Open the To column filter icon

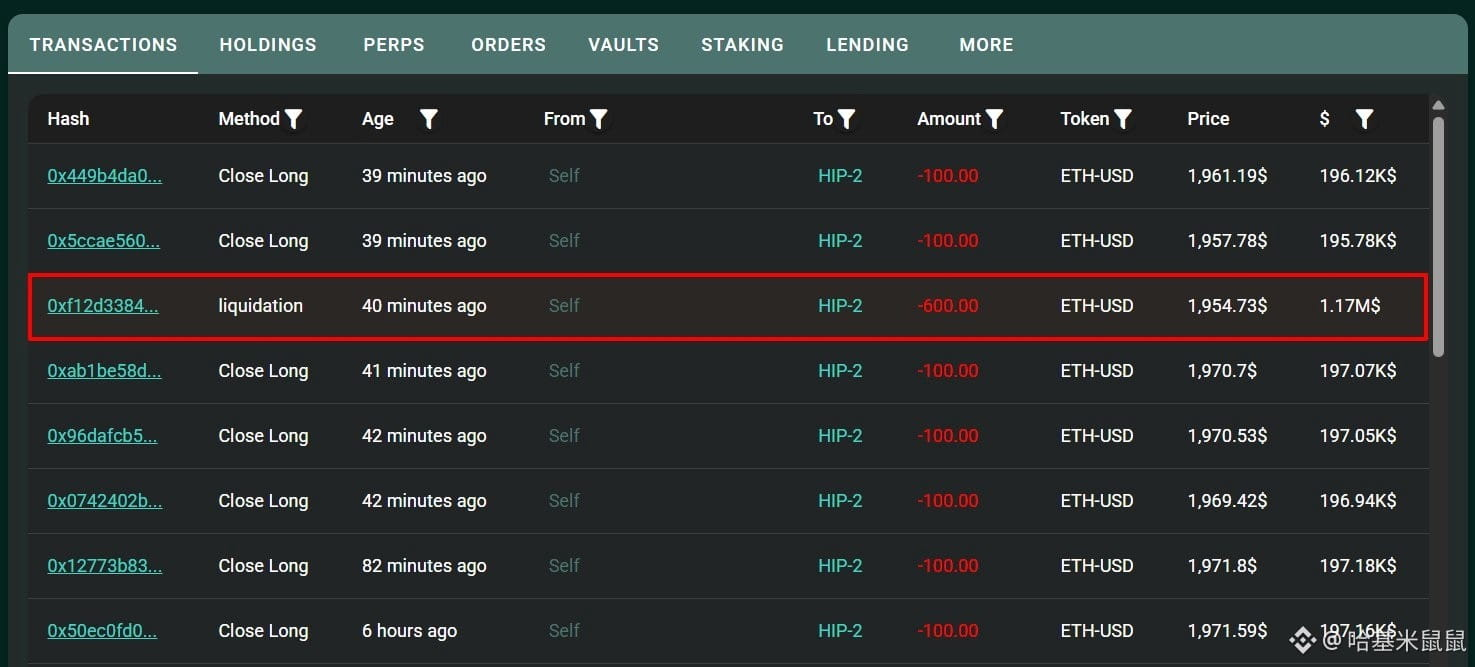click(x=846, y=119)
